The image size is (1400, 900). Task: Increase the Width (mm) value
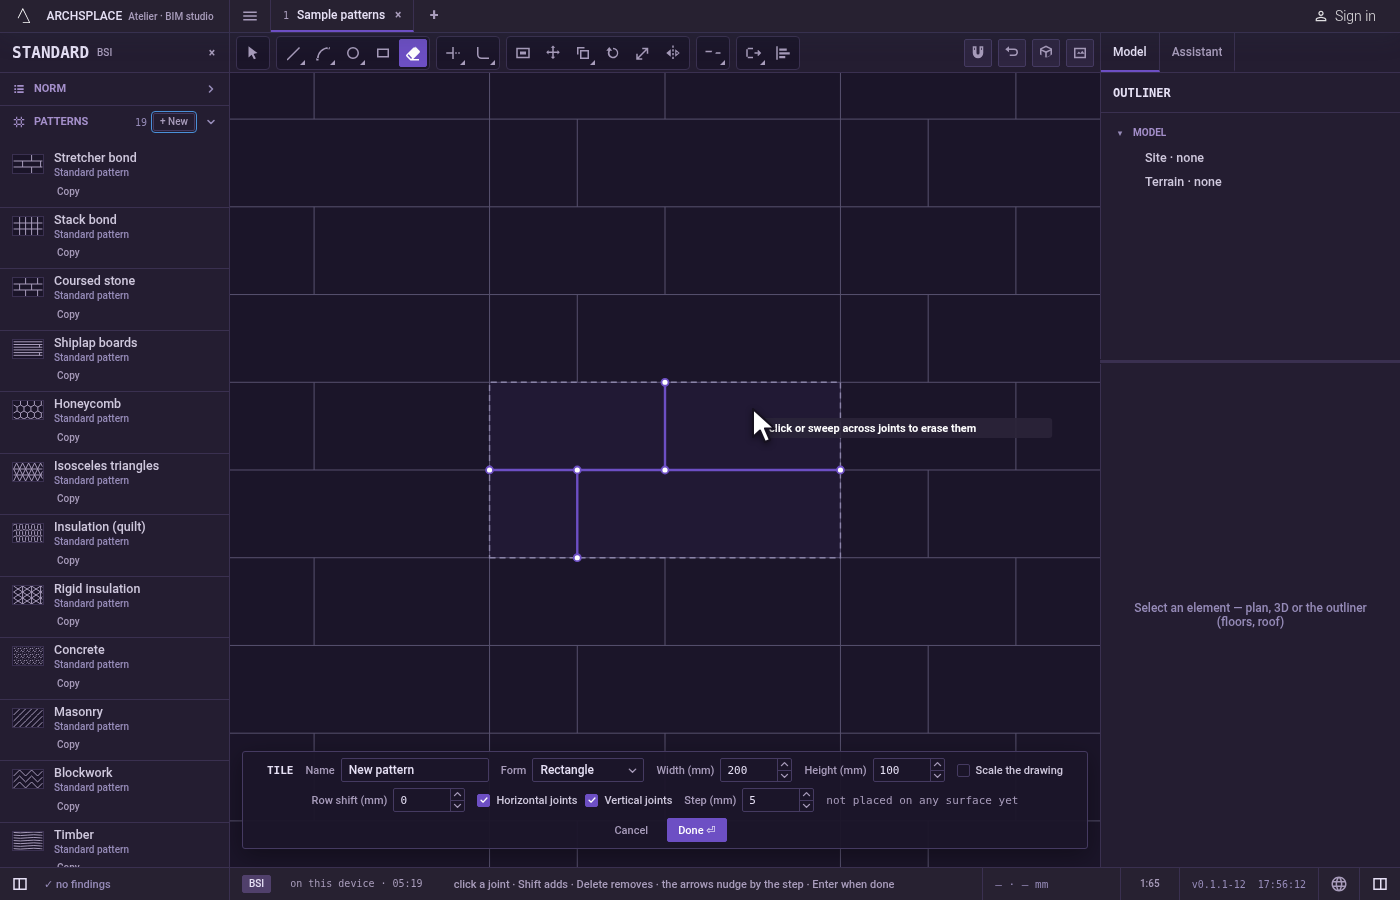pos(784,765)
